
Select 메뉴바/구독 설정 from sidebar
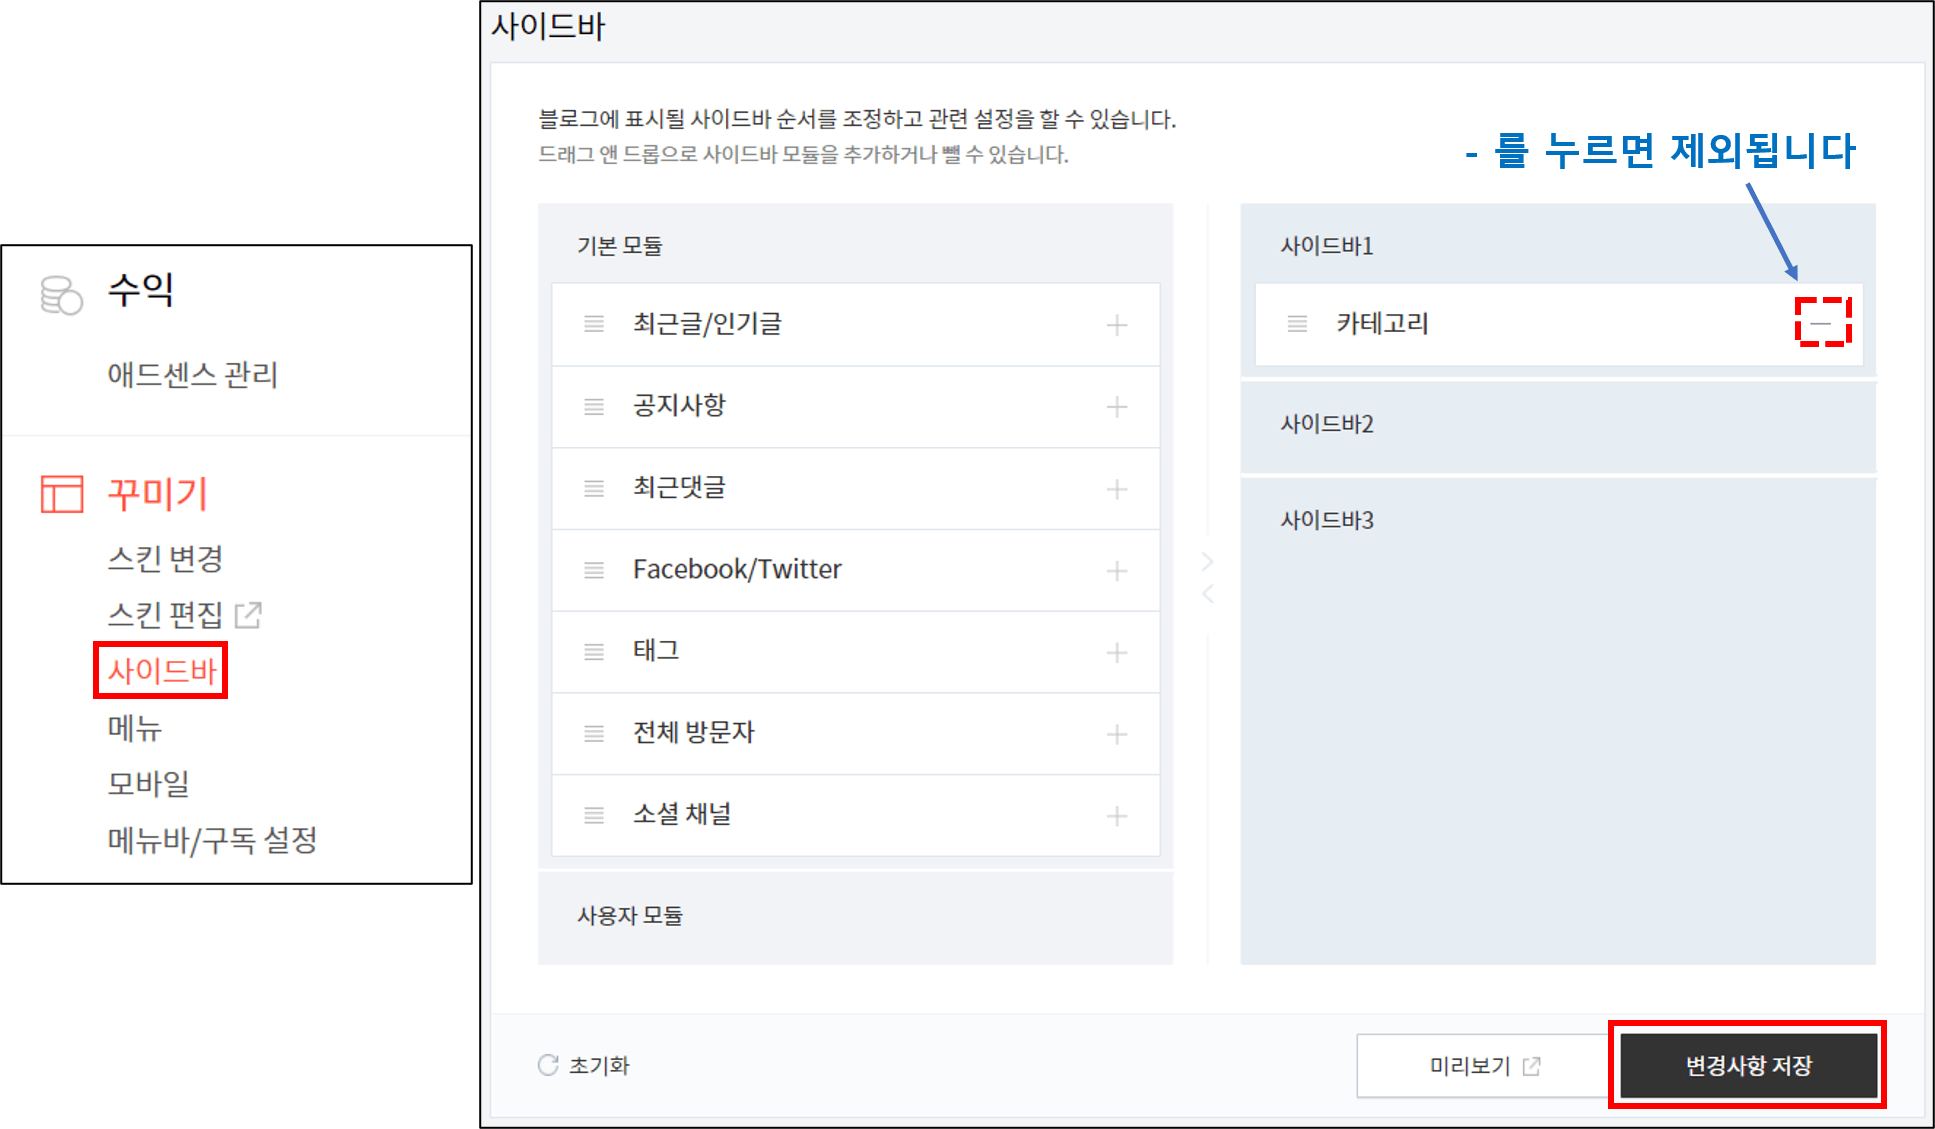pos(216,841)
